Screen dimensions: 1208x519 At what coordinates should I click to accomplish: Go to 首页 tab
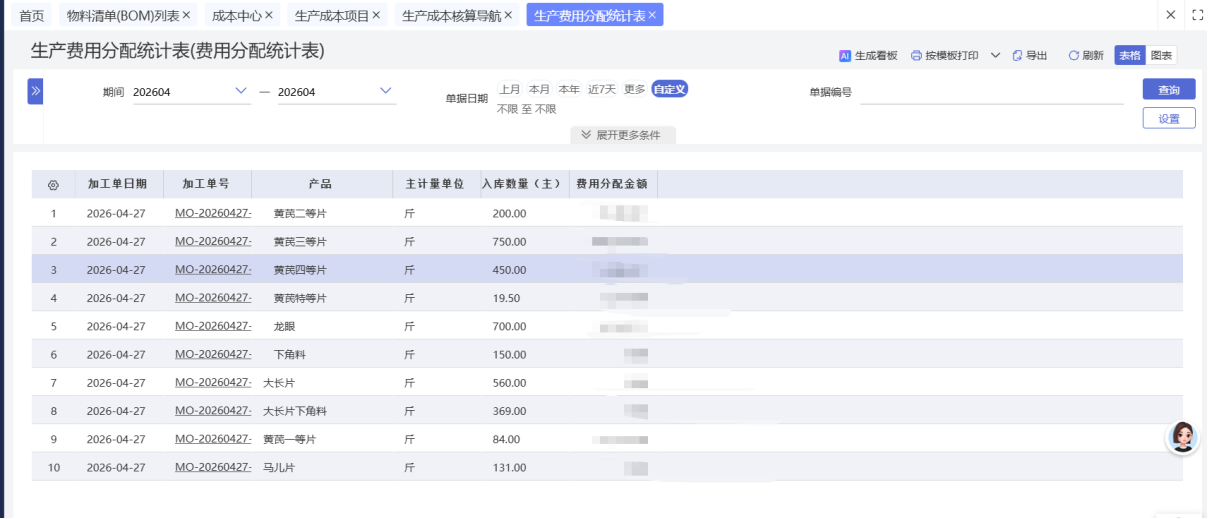32,15
